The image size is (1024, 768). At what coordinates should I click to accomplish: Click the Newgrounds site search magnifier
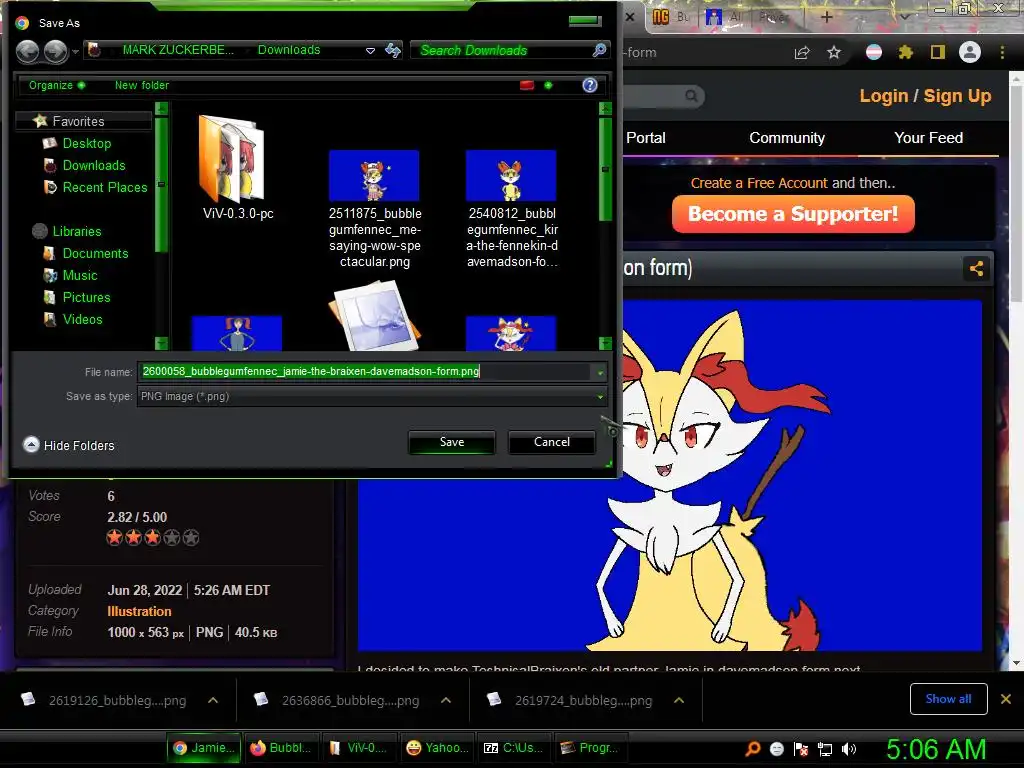(691, 97)
